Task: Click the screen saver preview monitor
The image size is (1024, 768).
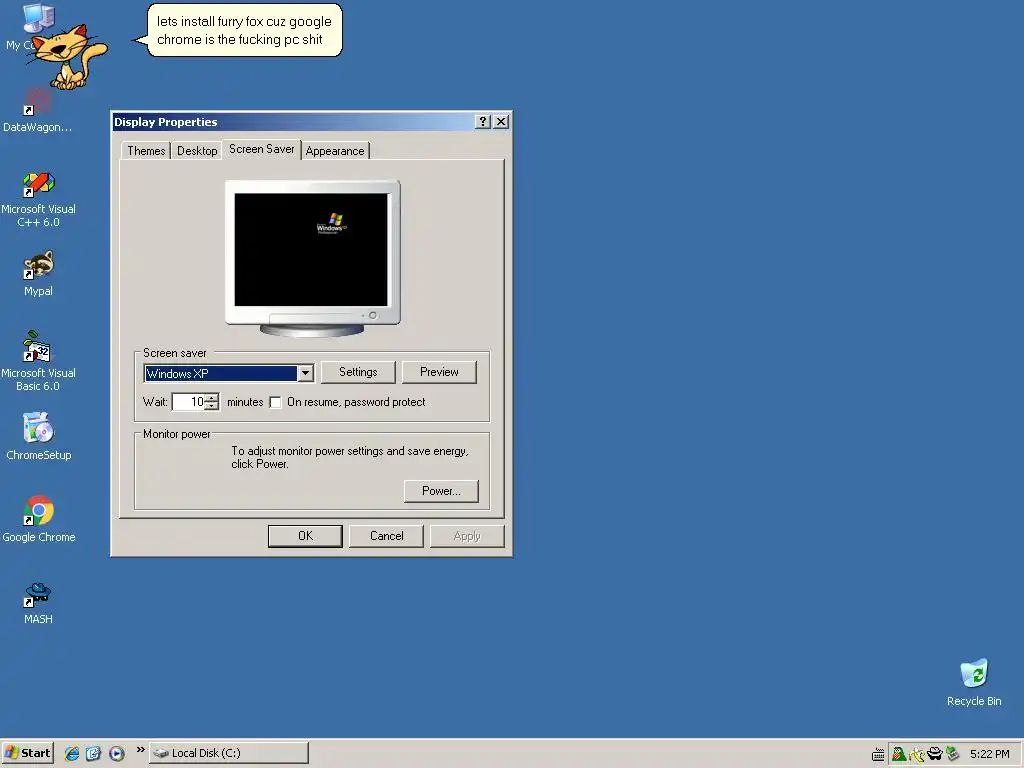Action: [312, 257]
